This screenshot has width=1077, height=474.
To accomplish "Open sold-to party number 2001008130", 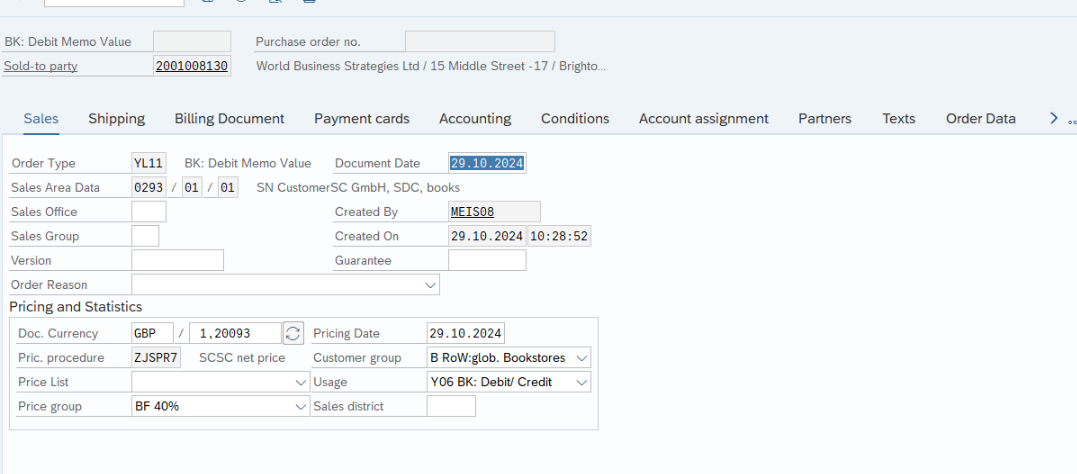I will click(192, 66).
